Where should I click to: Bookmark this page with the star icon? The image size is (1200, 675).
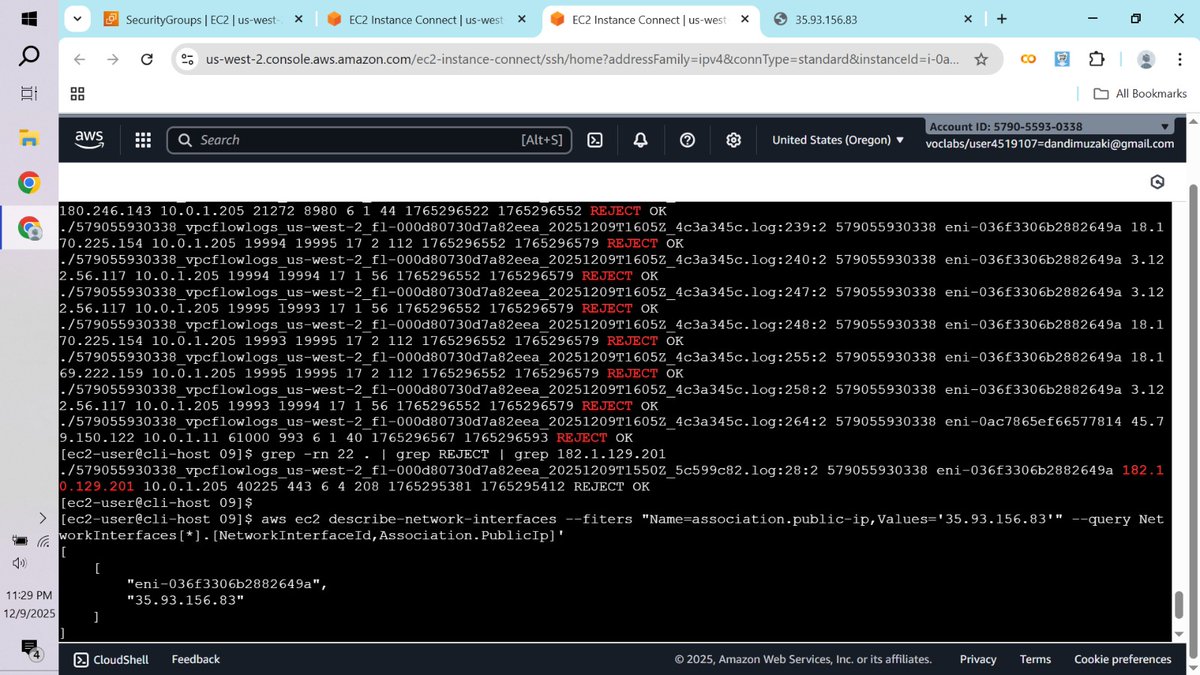click(x=981, y=60)
